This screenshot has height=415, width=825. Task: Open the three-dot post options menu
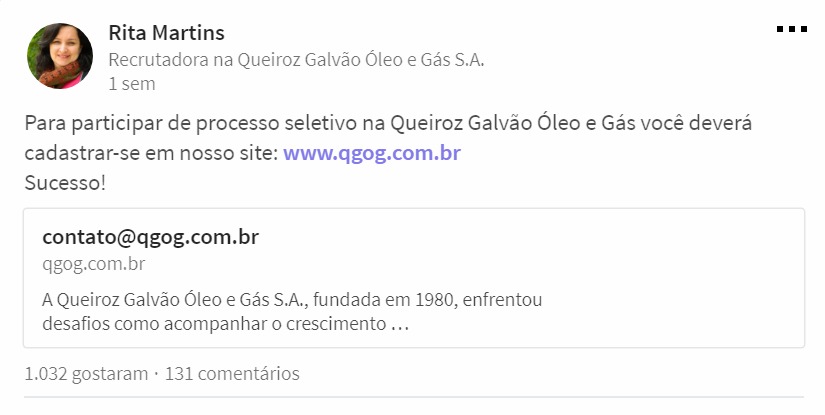click(791, 30)
